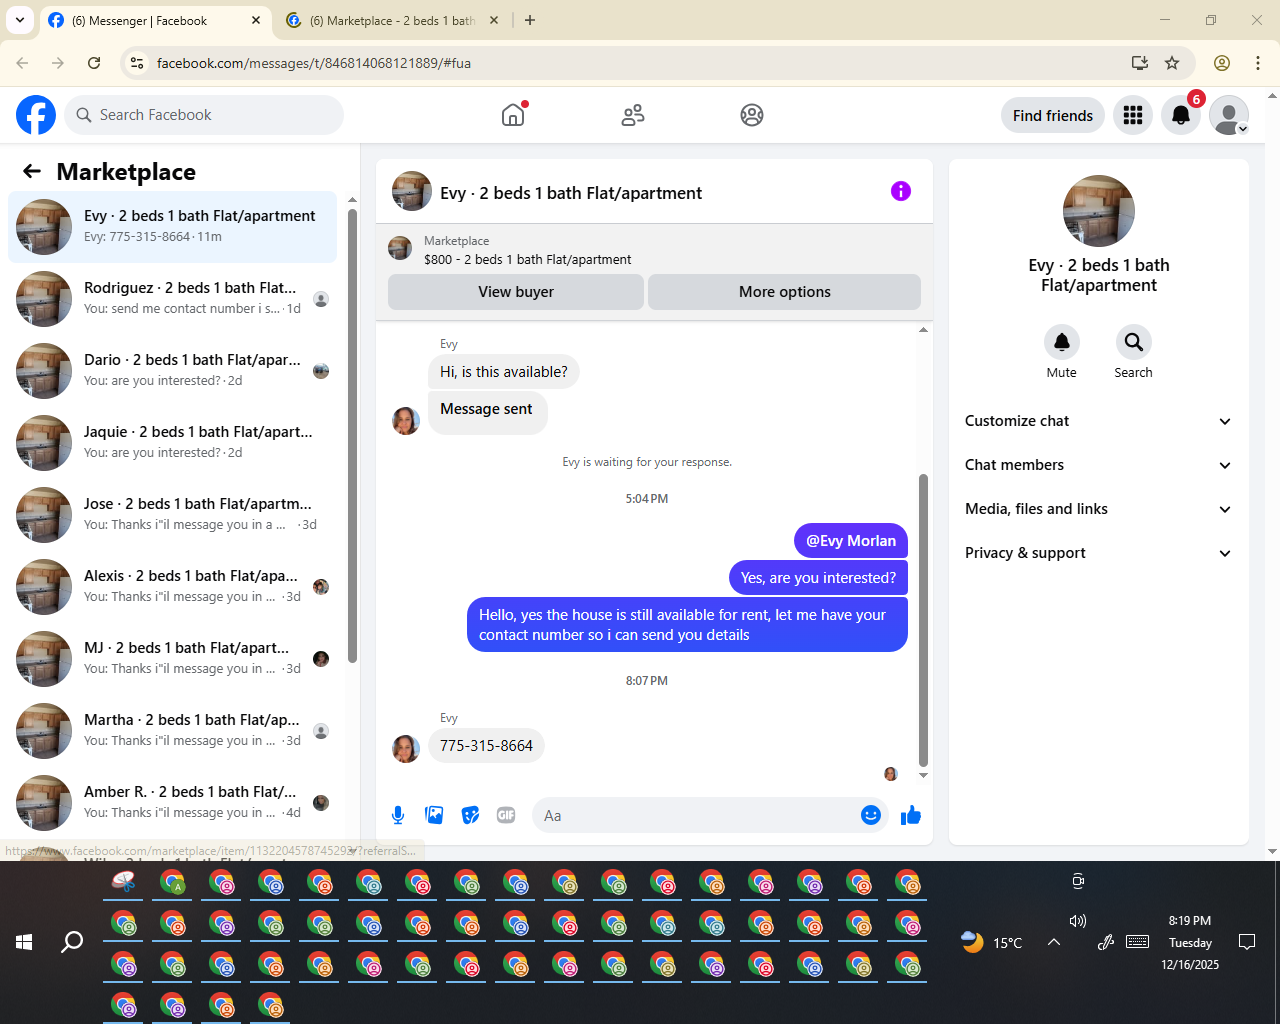Open the taskbar clock showing 8:19 PM
1280x1024 pixels.
pyautogui.click(x=1190, y=942)
